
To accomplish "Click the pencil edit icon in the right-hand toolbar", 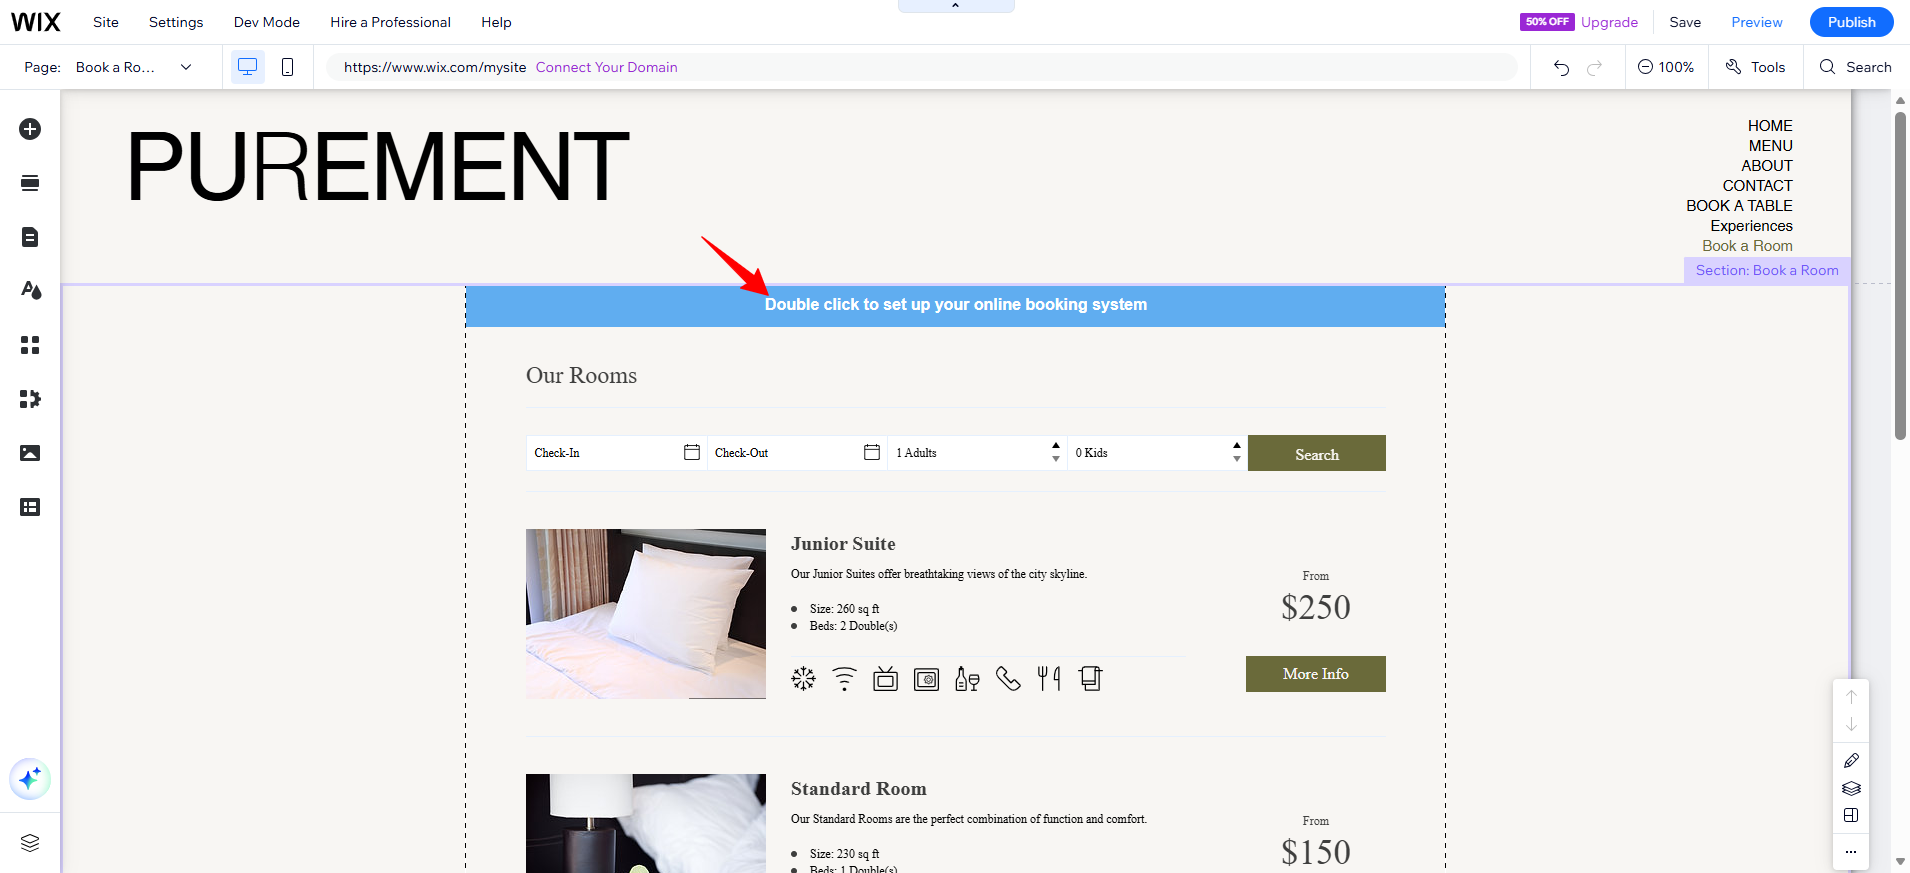I will click(x=1851, y=761).
